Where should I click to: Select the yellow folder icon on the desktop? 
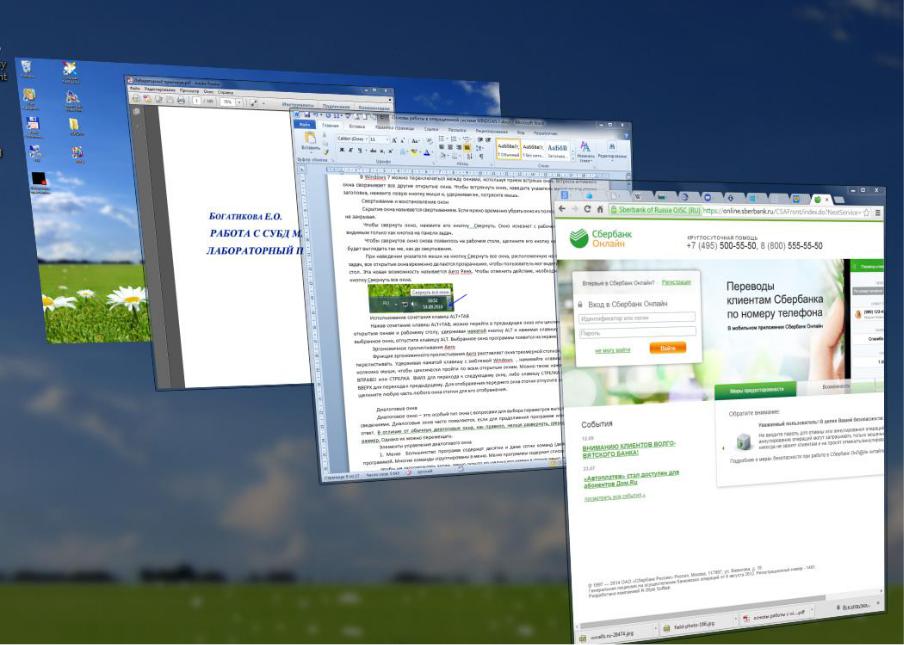pos(74,125)
